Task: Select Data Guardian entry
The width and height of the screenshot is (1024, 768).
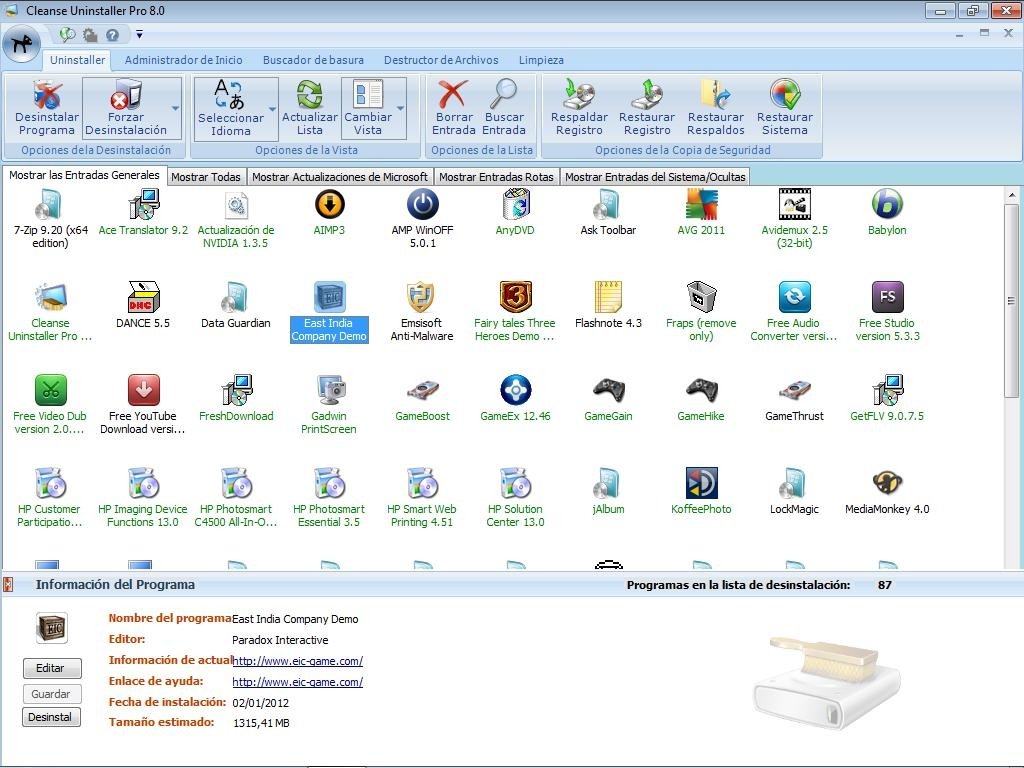Action: point(236,307)
